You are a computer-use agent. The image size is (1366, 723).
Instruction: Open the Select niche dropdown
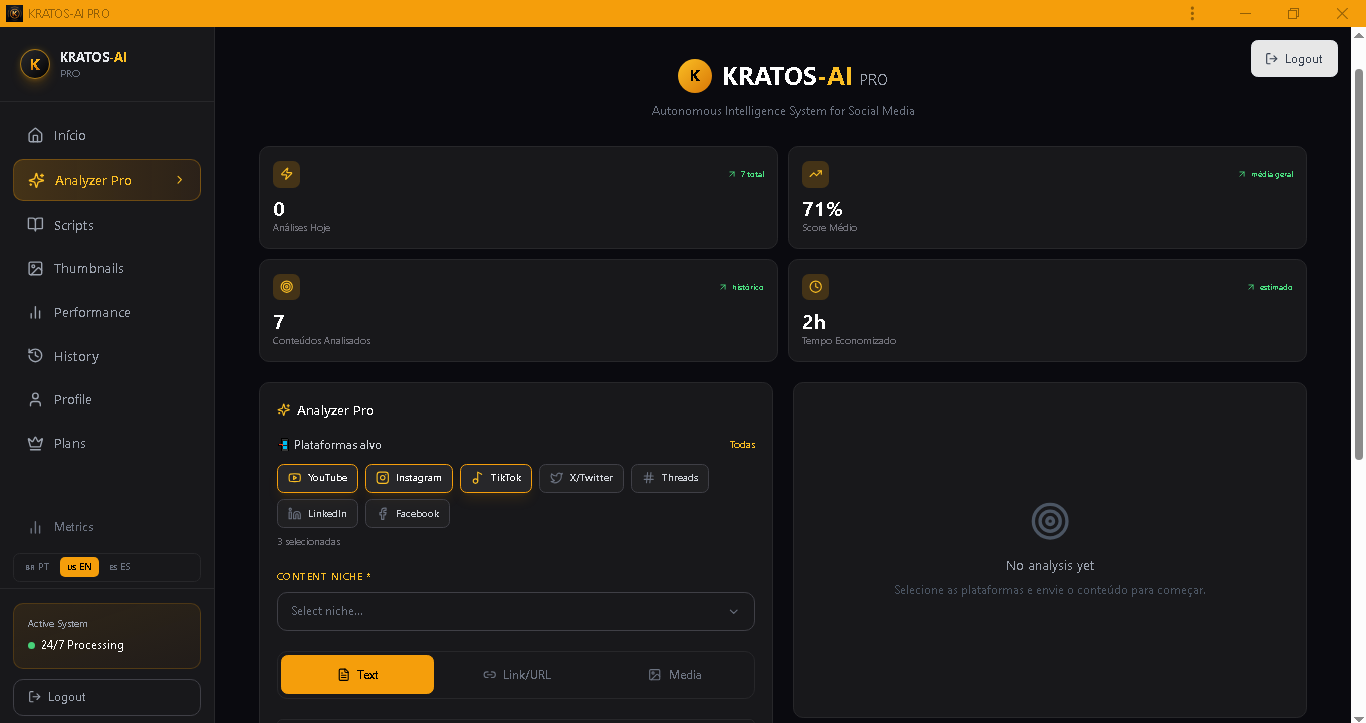(515, 611)
